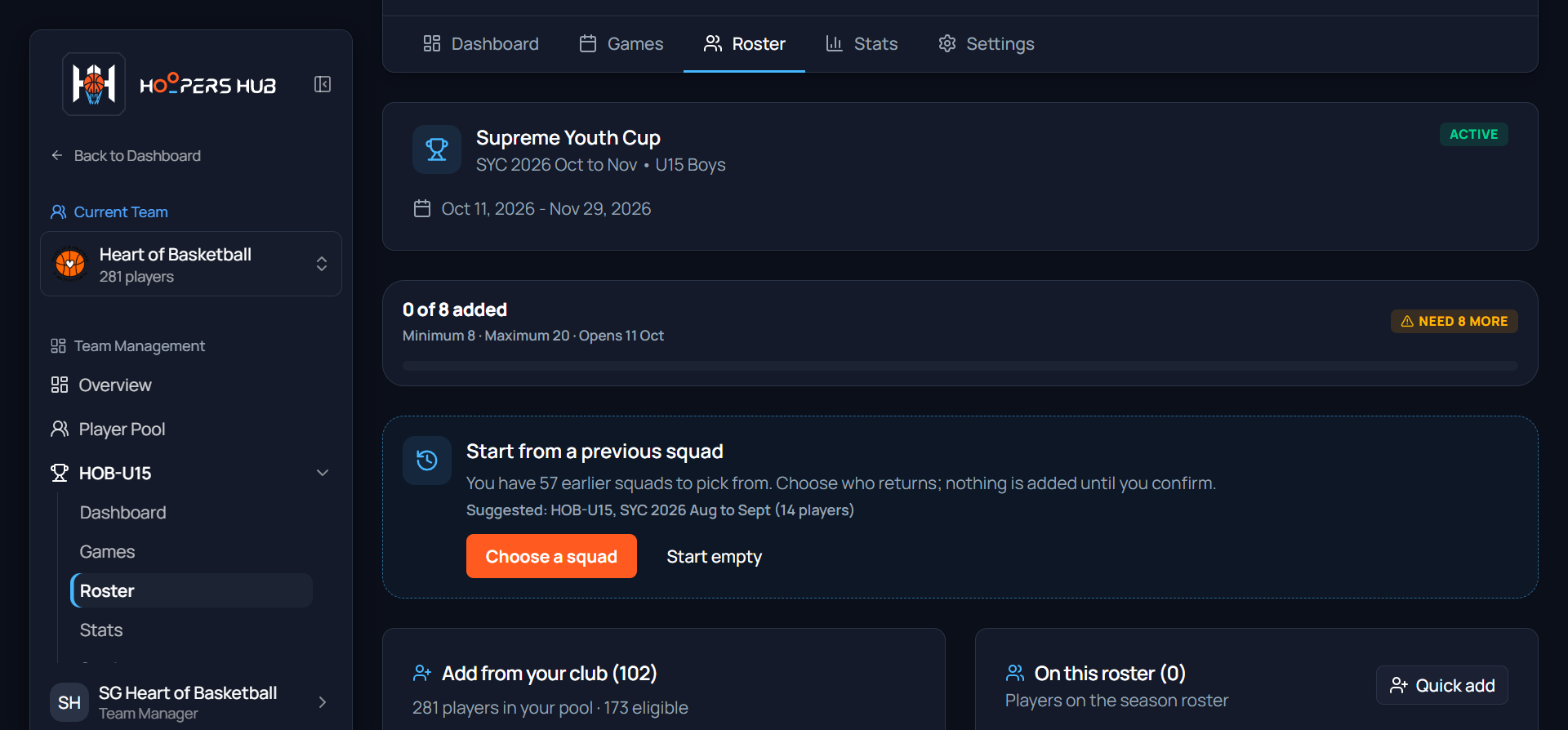Click the roster progress bar
The height and width of the screenshot is (730, 1568).
pos(960,366)
